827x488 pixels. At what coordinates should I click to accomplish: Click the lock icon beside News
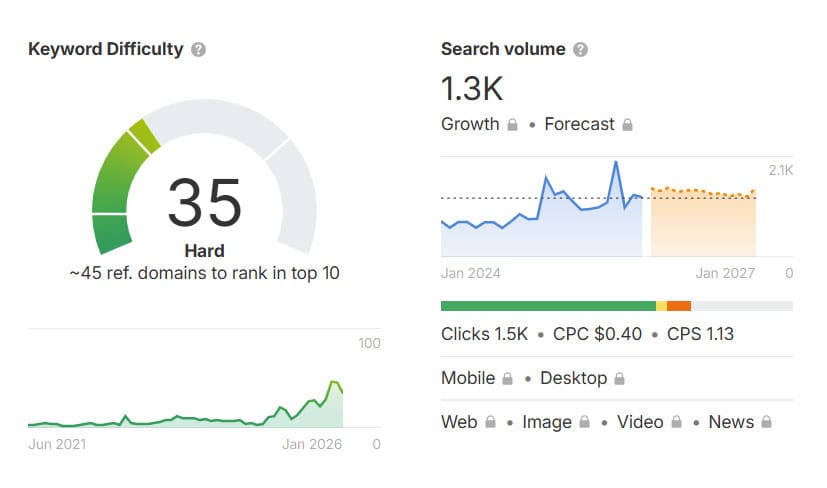pos(767,423)
